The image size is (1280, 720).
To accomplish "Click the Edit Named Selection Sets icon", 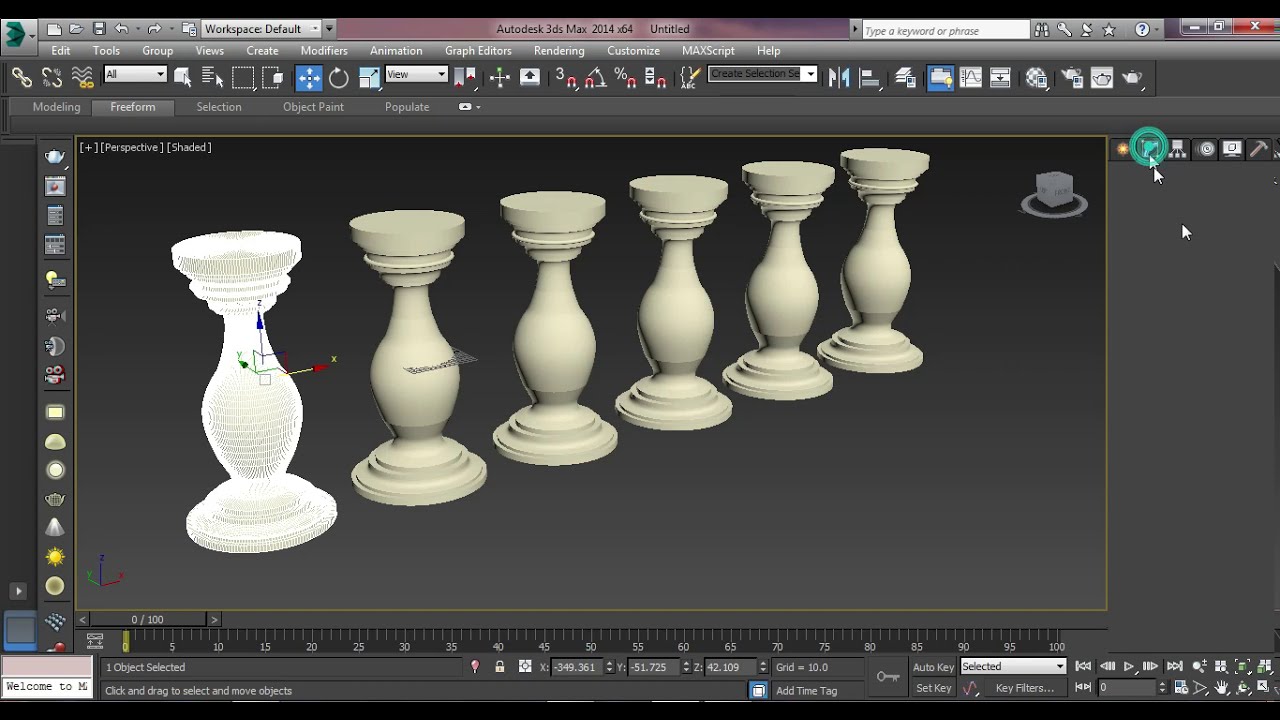I will point(690,78).
